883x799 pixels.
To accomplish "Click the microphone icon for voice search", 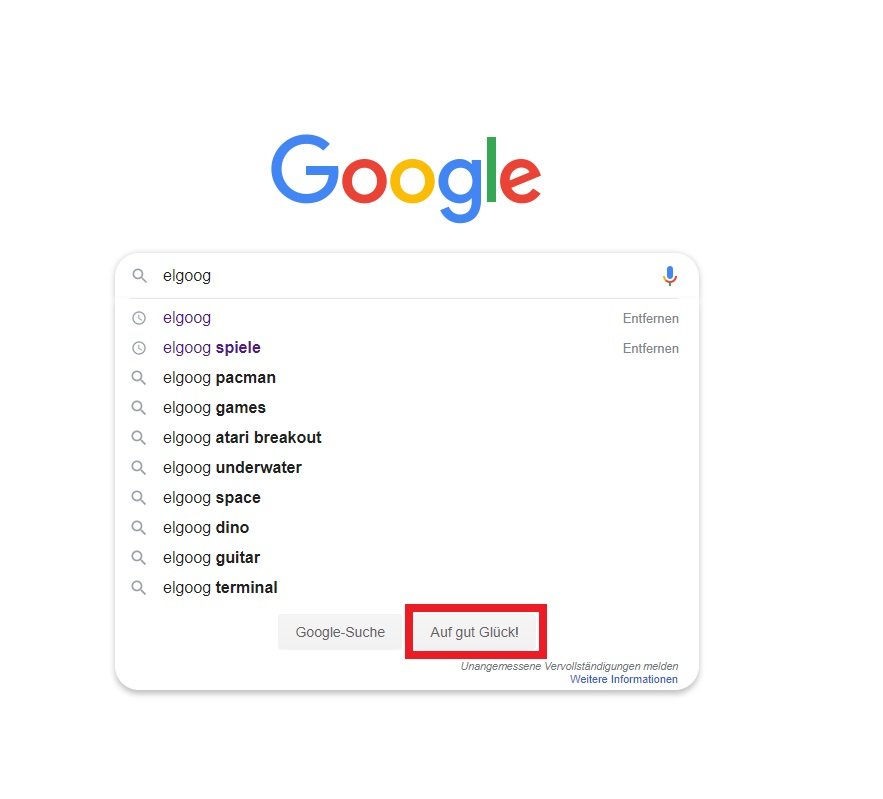I will tap(670, 275).
